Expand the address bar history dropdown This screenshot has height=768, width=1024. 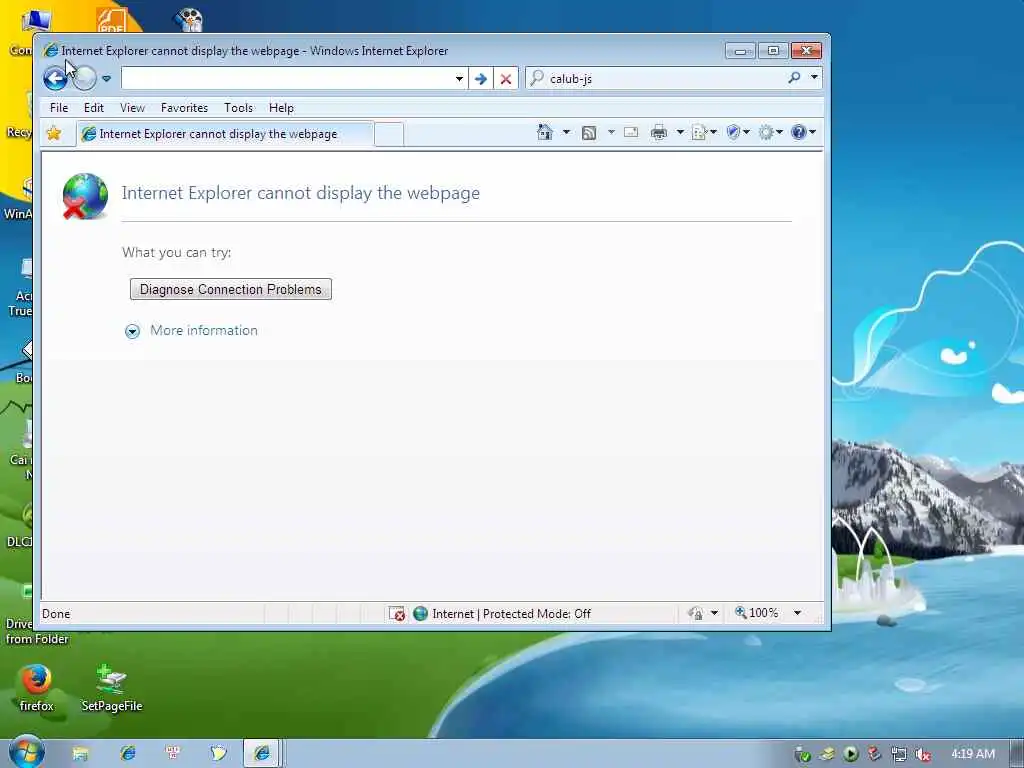tap(459, 79)
